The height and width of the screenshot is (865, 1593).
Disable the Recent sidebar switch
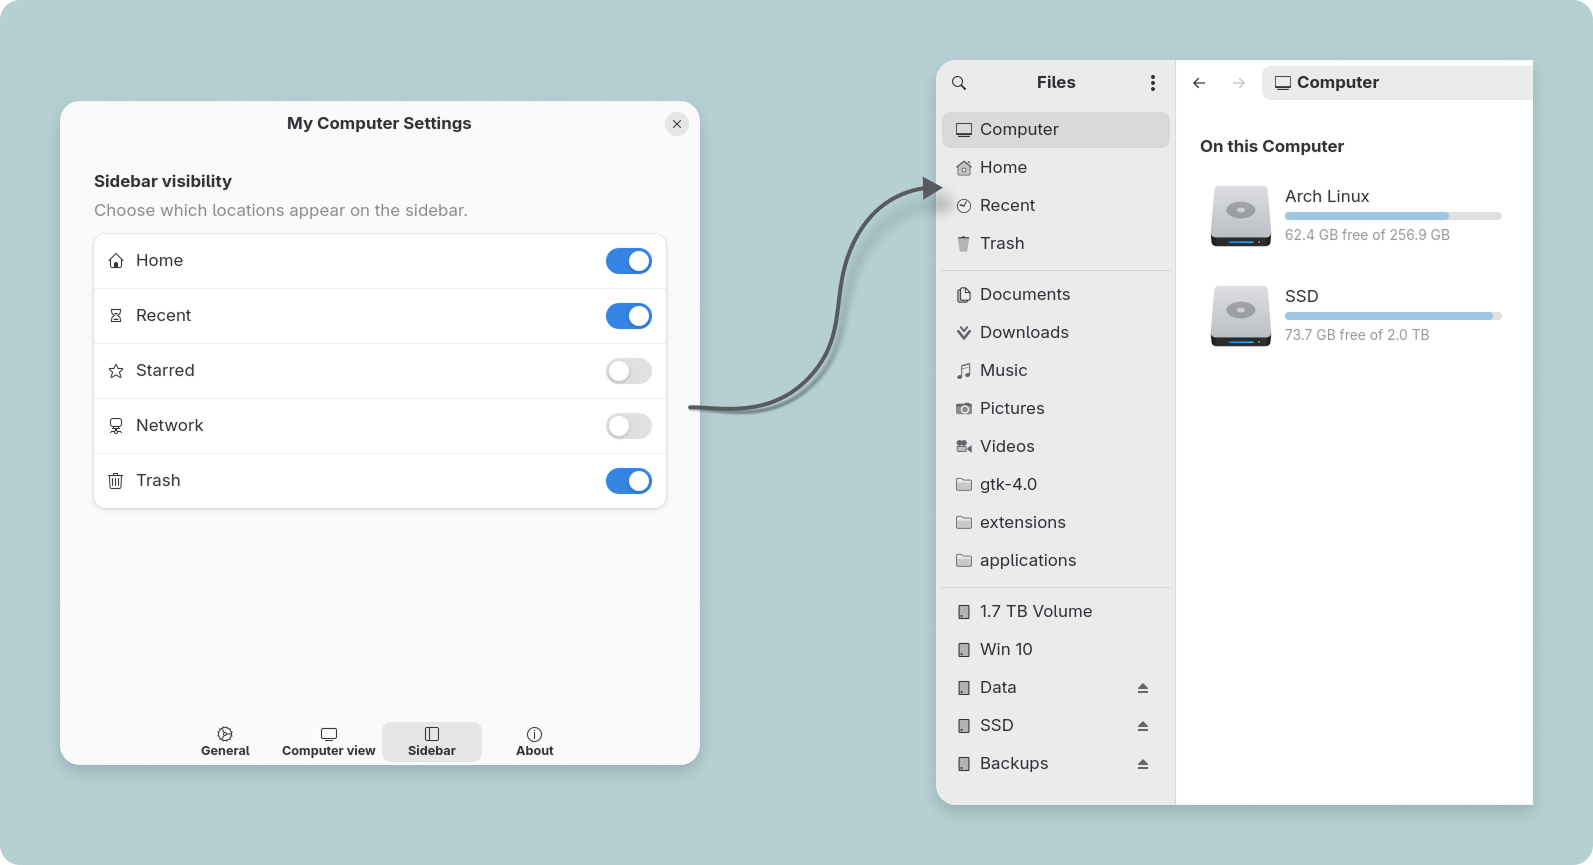coord(629,316)
